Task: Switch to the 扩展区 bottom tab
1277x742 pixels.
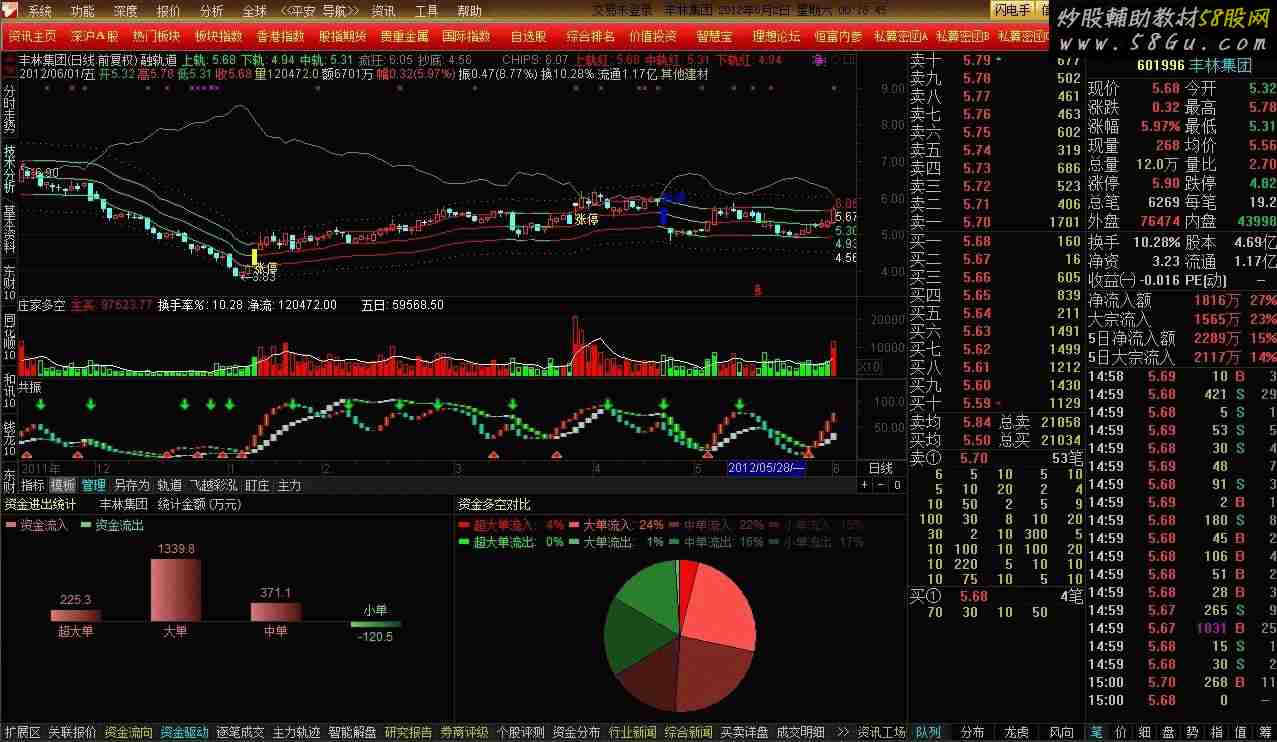Action: (x=22, y=732)
